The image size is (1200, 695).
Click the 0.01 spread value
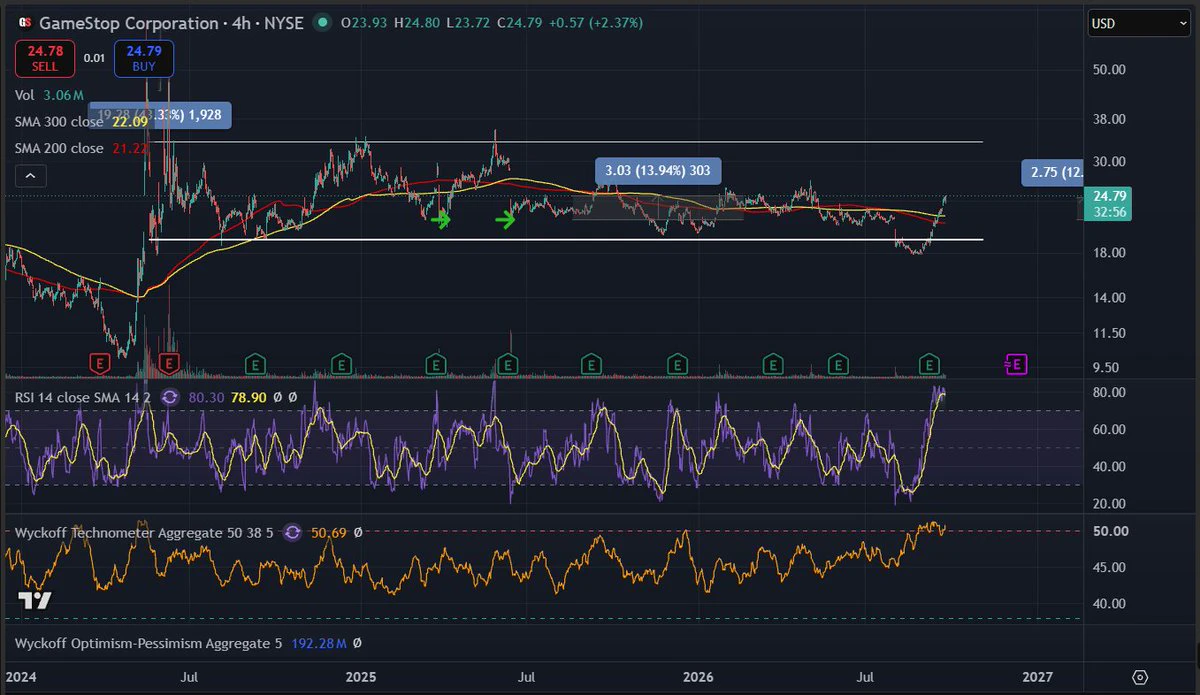94,58
